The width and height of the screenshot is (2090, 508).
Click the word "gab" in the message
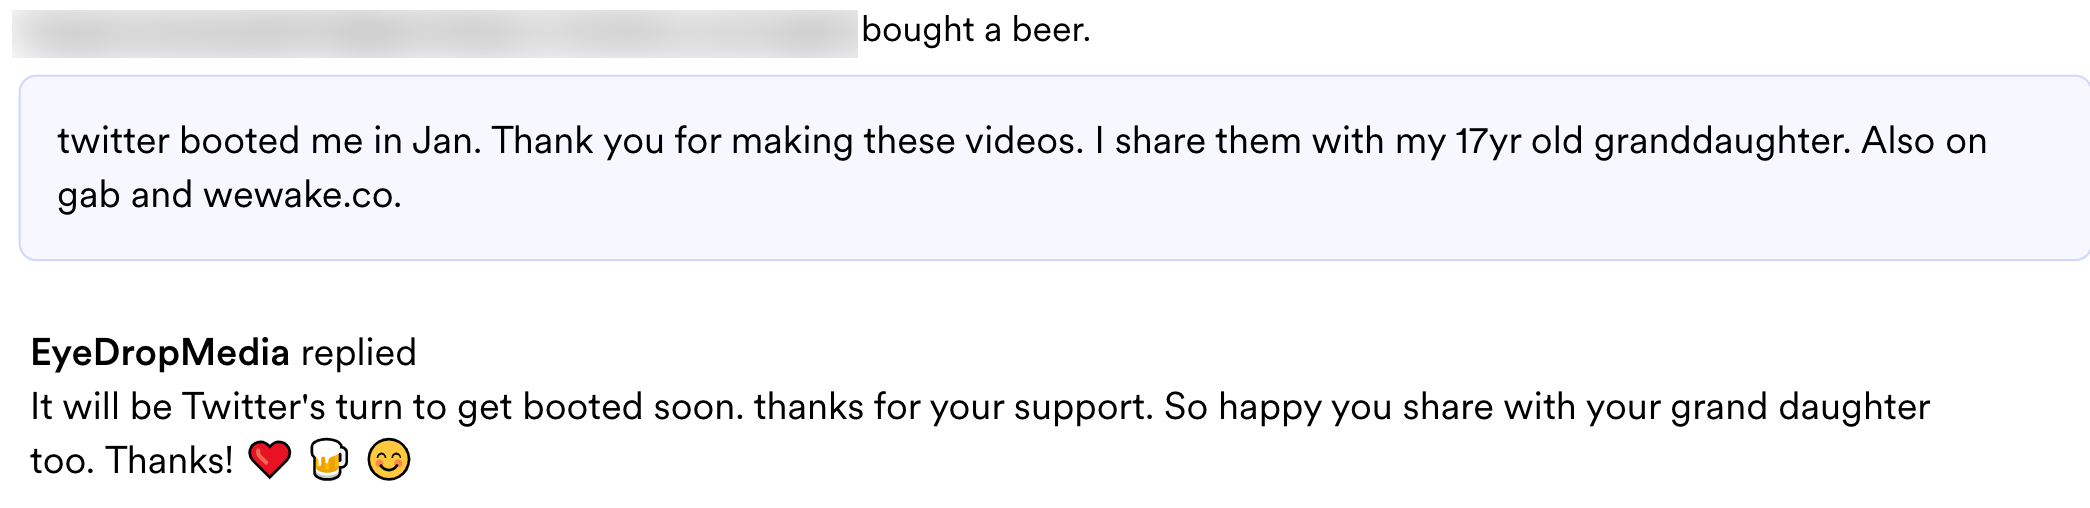(88, 195)
